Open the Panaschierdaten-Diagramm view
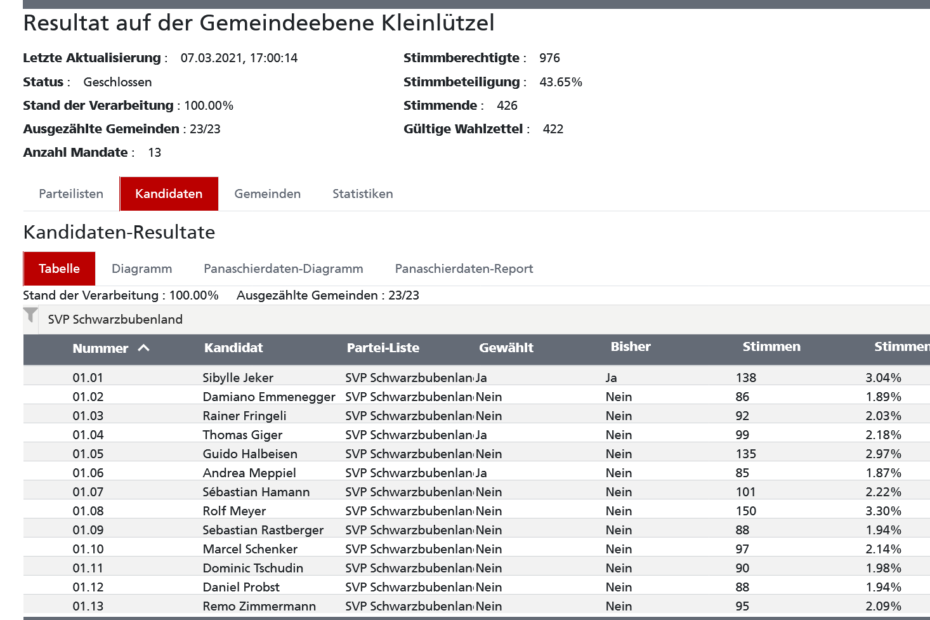Screen dimensions: 930x620 [x=283, y=269]
